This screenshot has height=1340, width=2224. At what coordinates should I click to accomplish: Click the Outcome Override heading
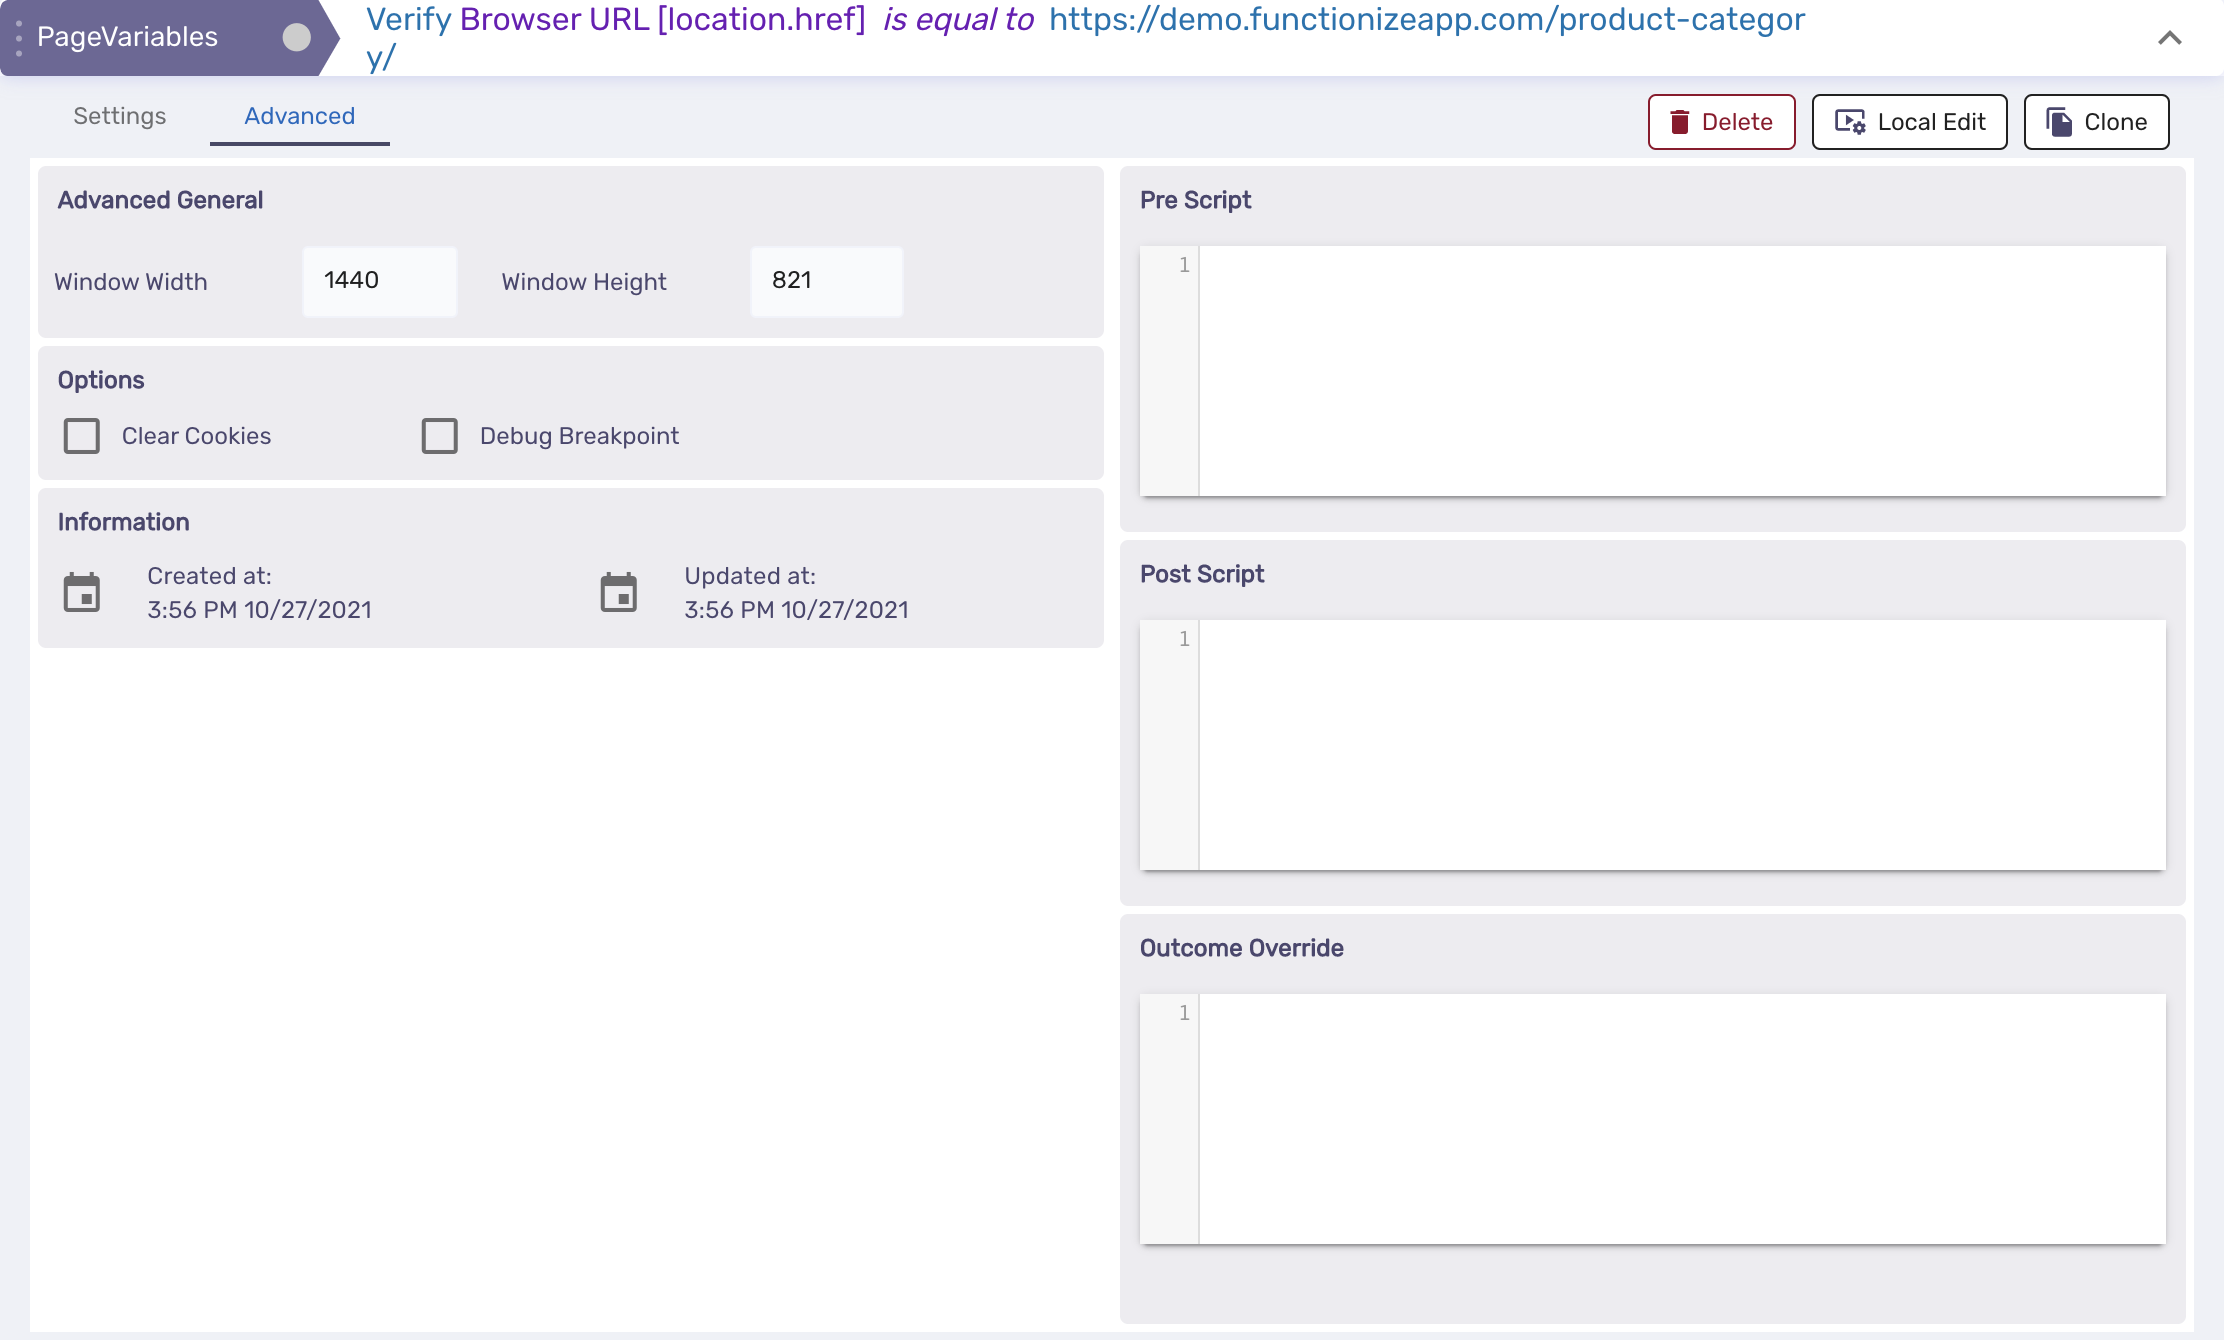tap(1242, 948)
